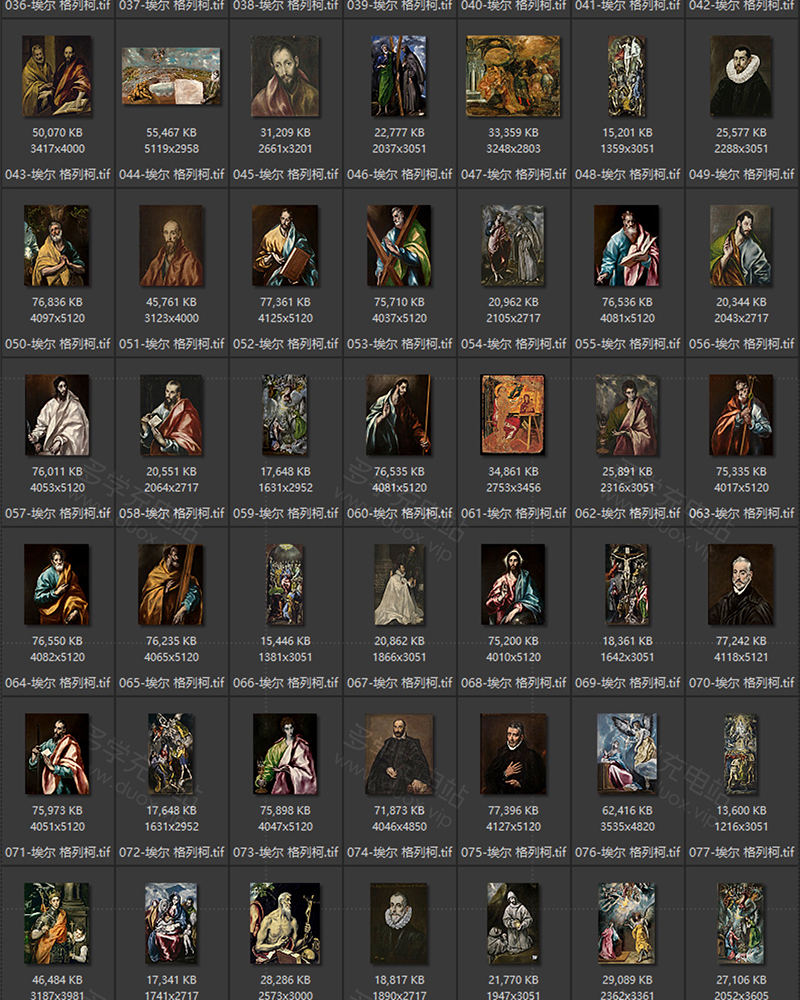Select the white-robed figure thumbnail of file 057

[57, 415]
